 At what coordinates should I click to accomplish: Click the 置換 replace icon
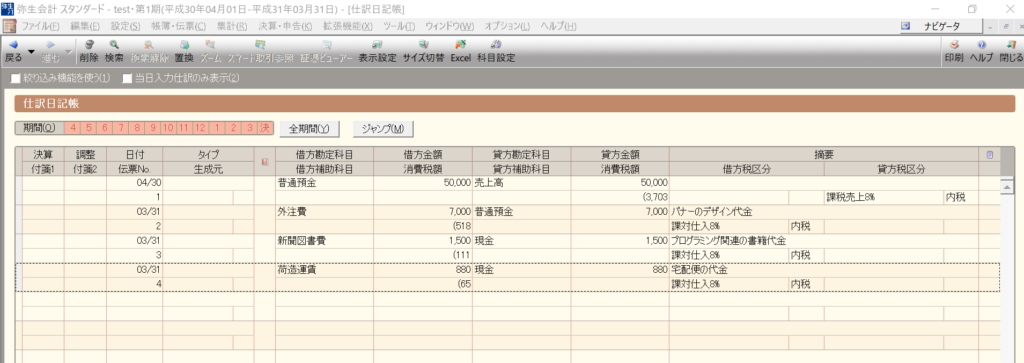[184, 45]
